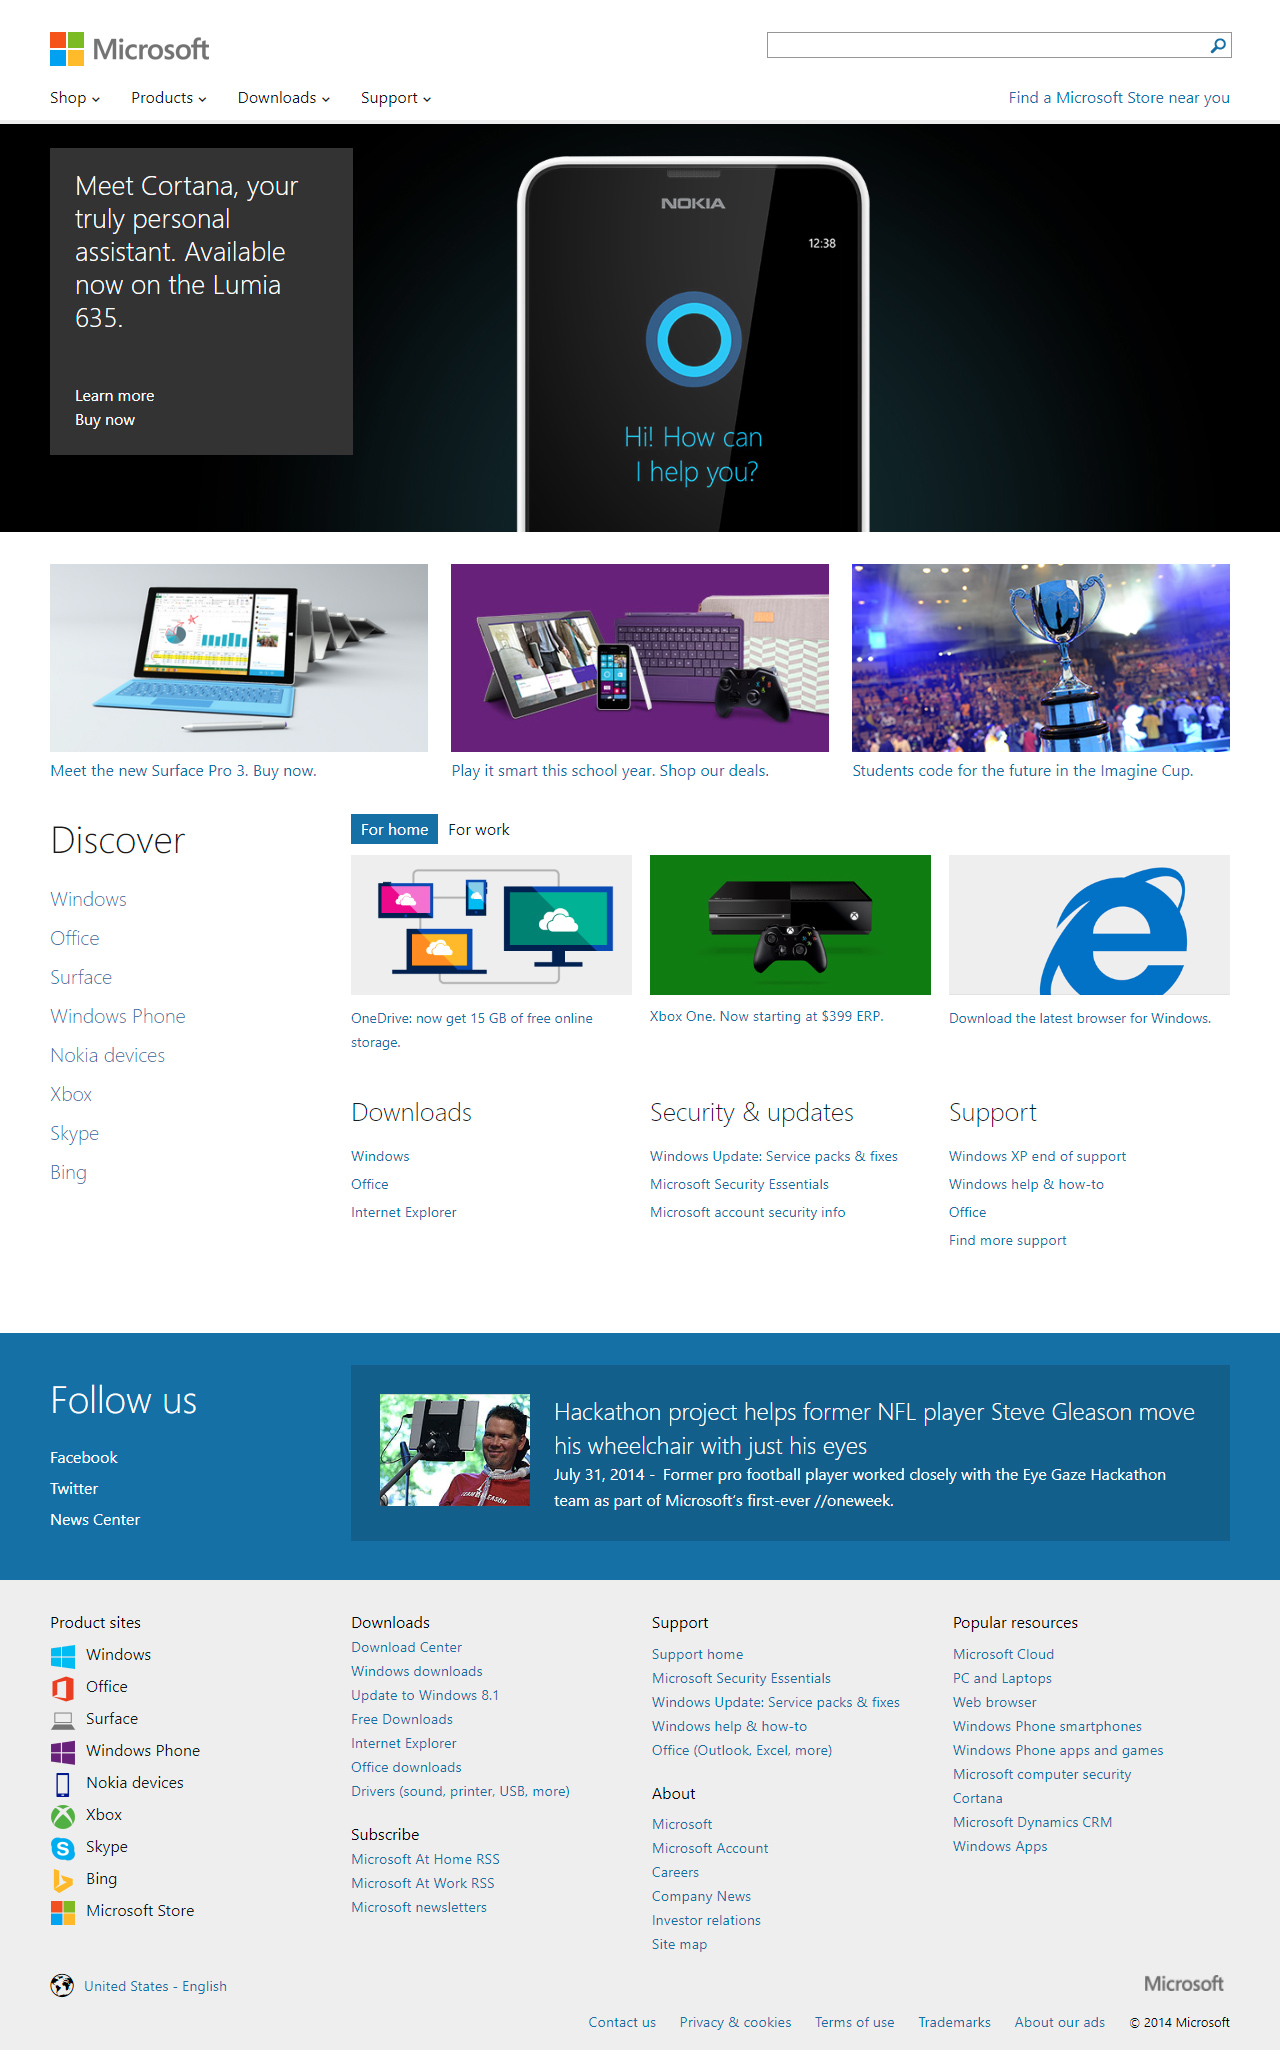Click Buy now in the Cortana banner
Screen dimensions: 1280x2070
click(x=105, y=420)
